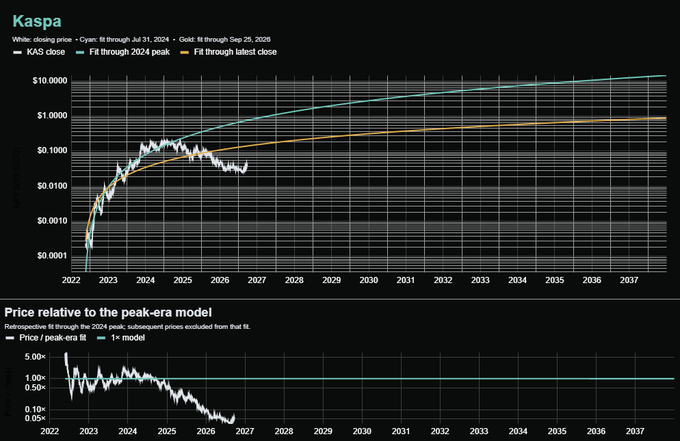The image size is (680, 441).
Task: Click 2037 on the lower ratio chart axis
Action: pos(635,431)
